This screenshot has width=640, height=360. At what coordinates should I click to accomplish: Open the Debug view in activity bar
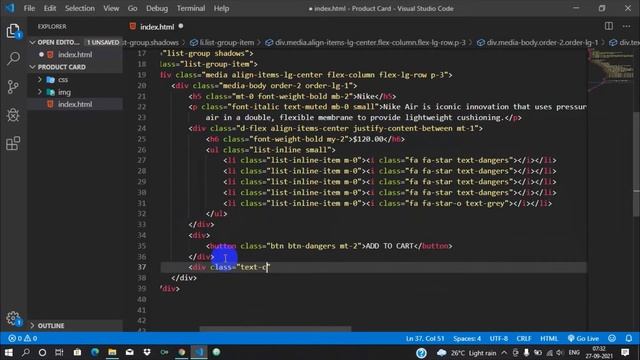(x=13, y=115)
